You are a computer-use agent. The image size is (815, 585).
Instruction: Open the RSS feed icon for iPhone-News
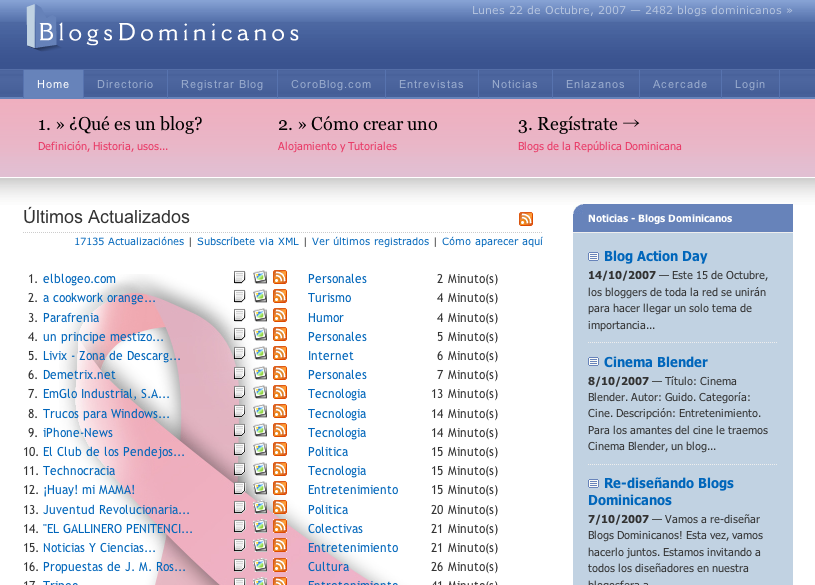280,431
